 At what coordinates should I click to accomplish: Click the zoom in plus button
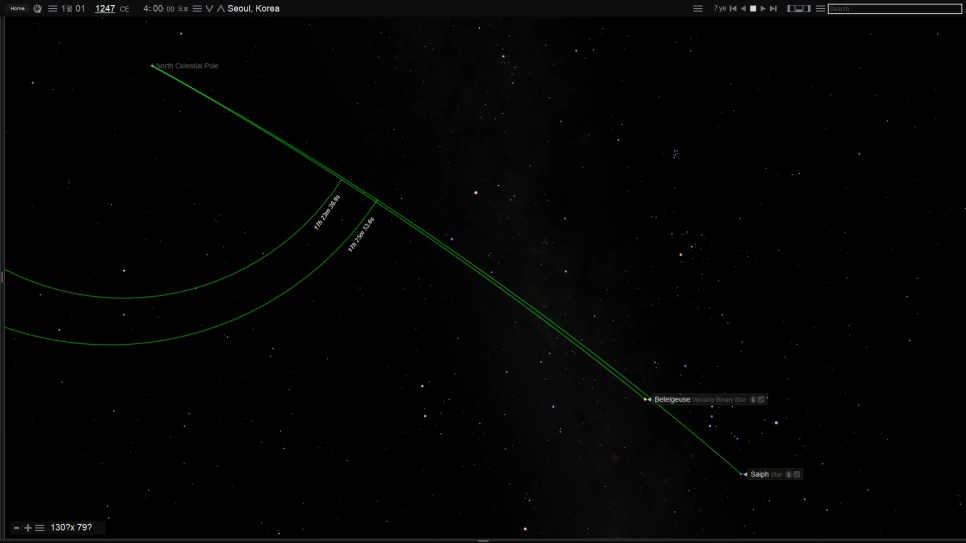tap(28, 528)
